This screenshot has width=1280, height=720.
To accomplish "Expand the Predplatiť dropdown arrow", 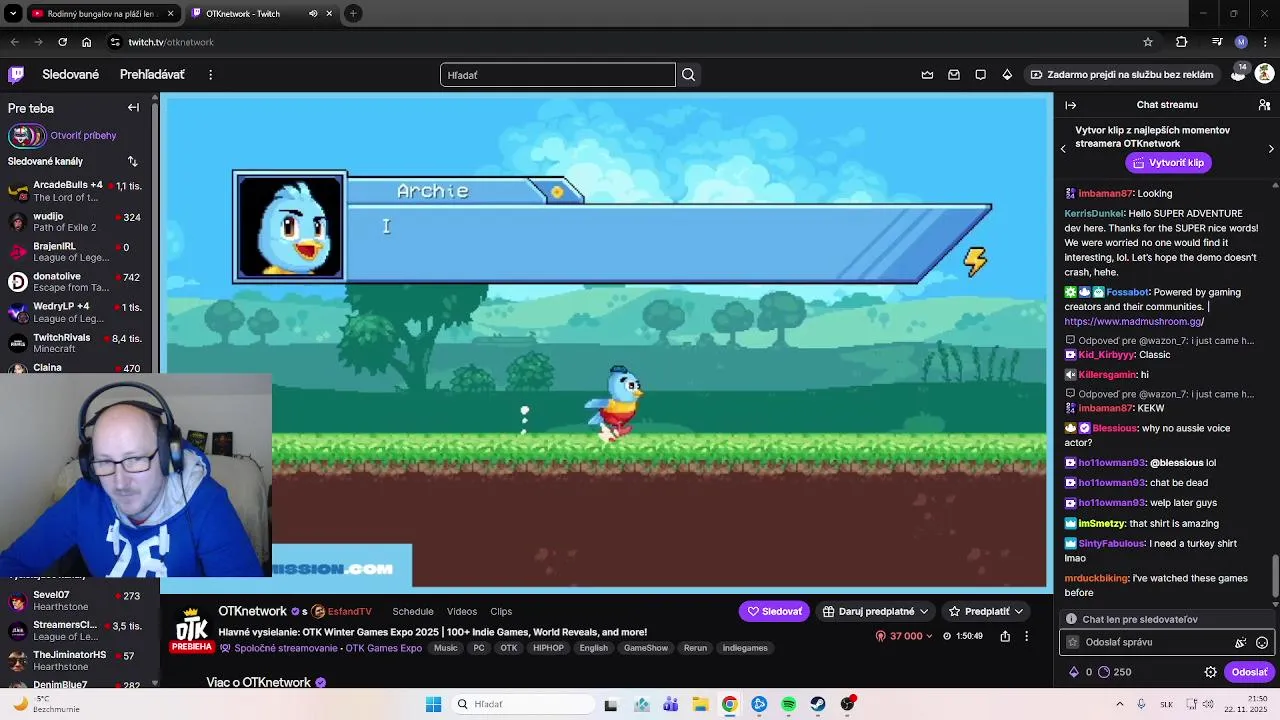I will pyautogui.click(x=1018, y=611).
